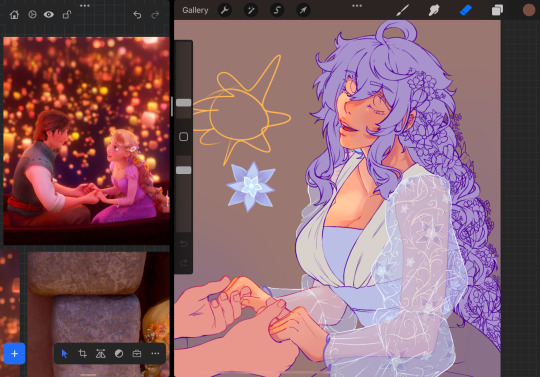Screen dimensions: 540x377
Task: Tap the square modify button on sidebar
Action: [x=184, y=137]
